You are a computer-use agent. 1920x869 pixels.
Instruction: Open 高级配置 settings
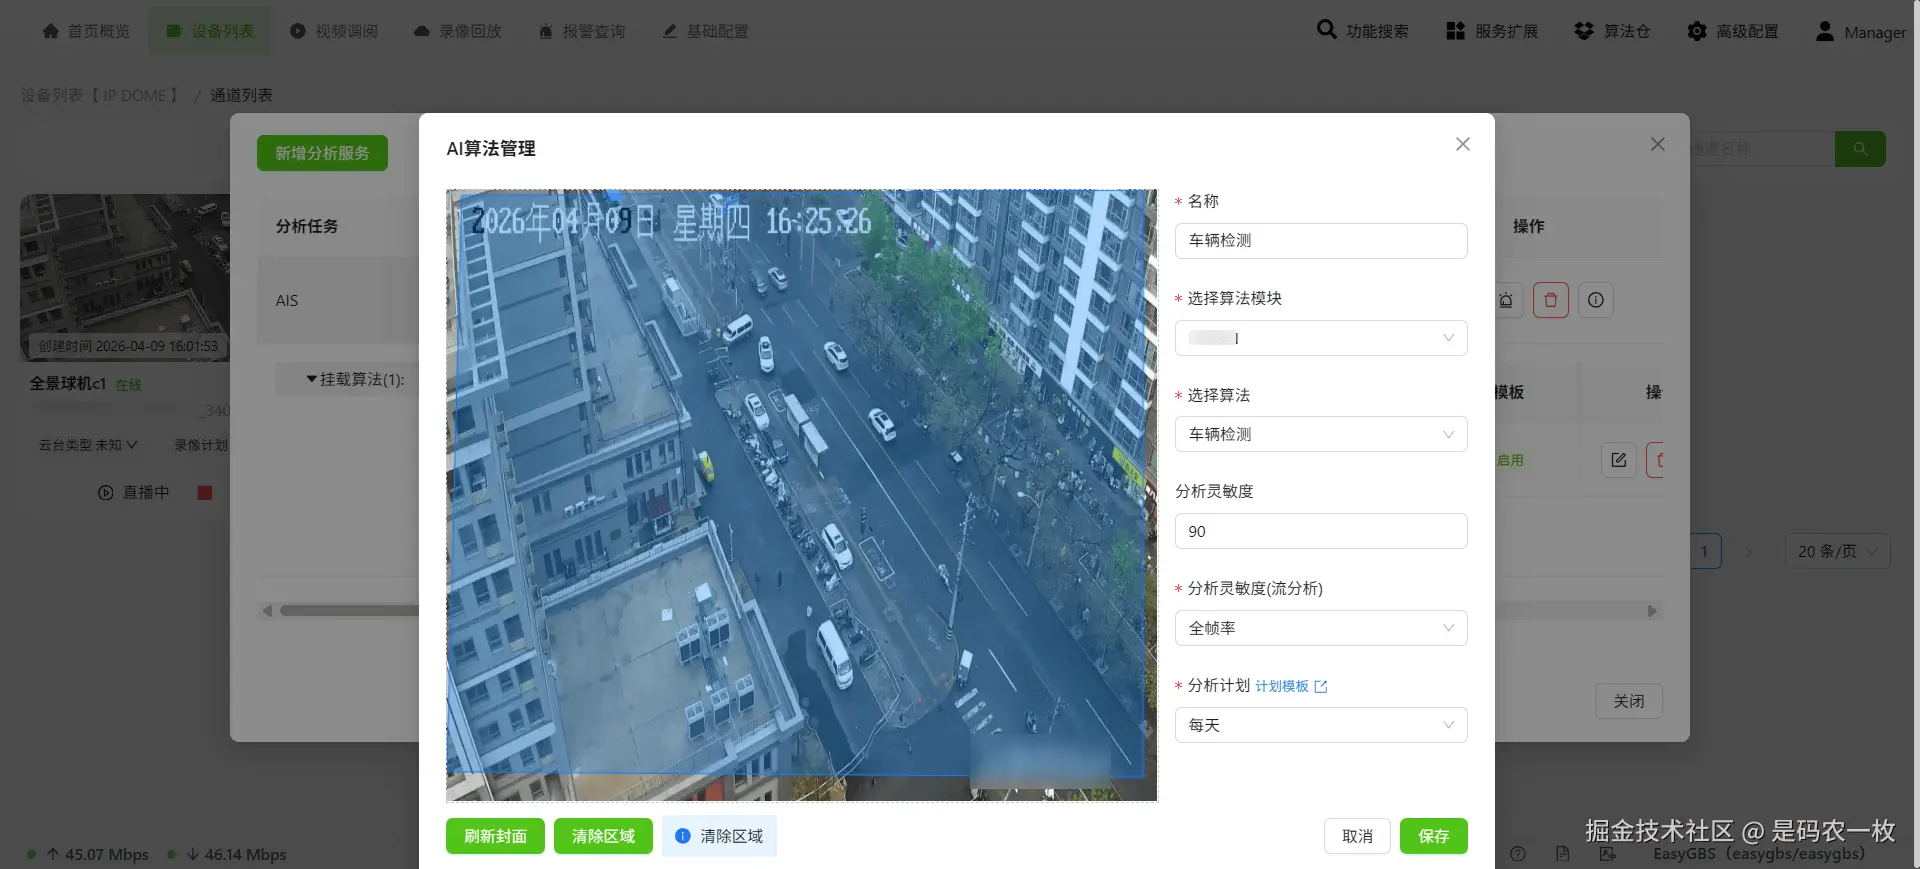[1733, 31]
